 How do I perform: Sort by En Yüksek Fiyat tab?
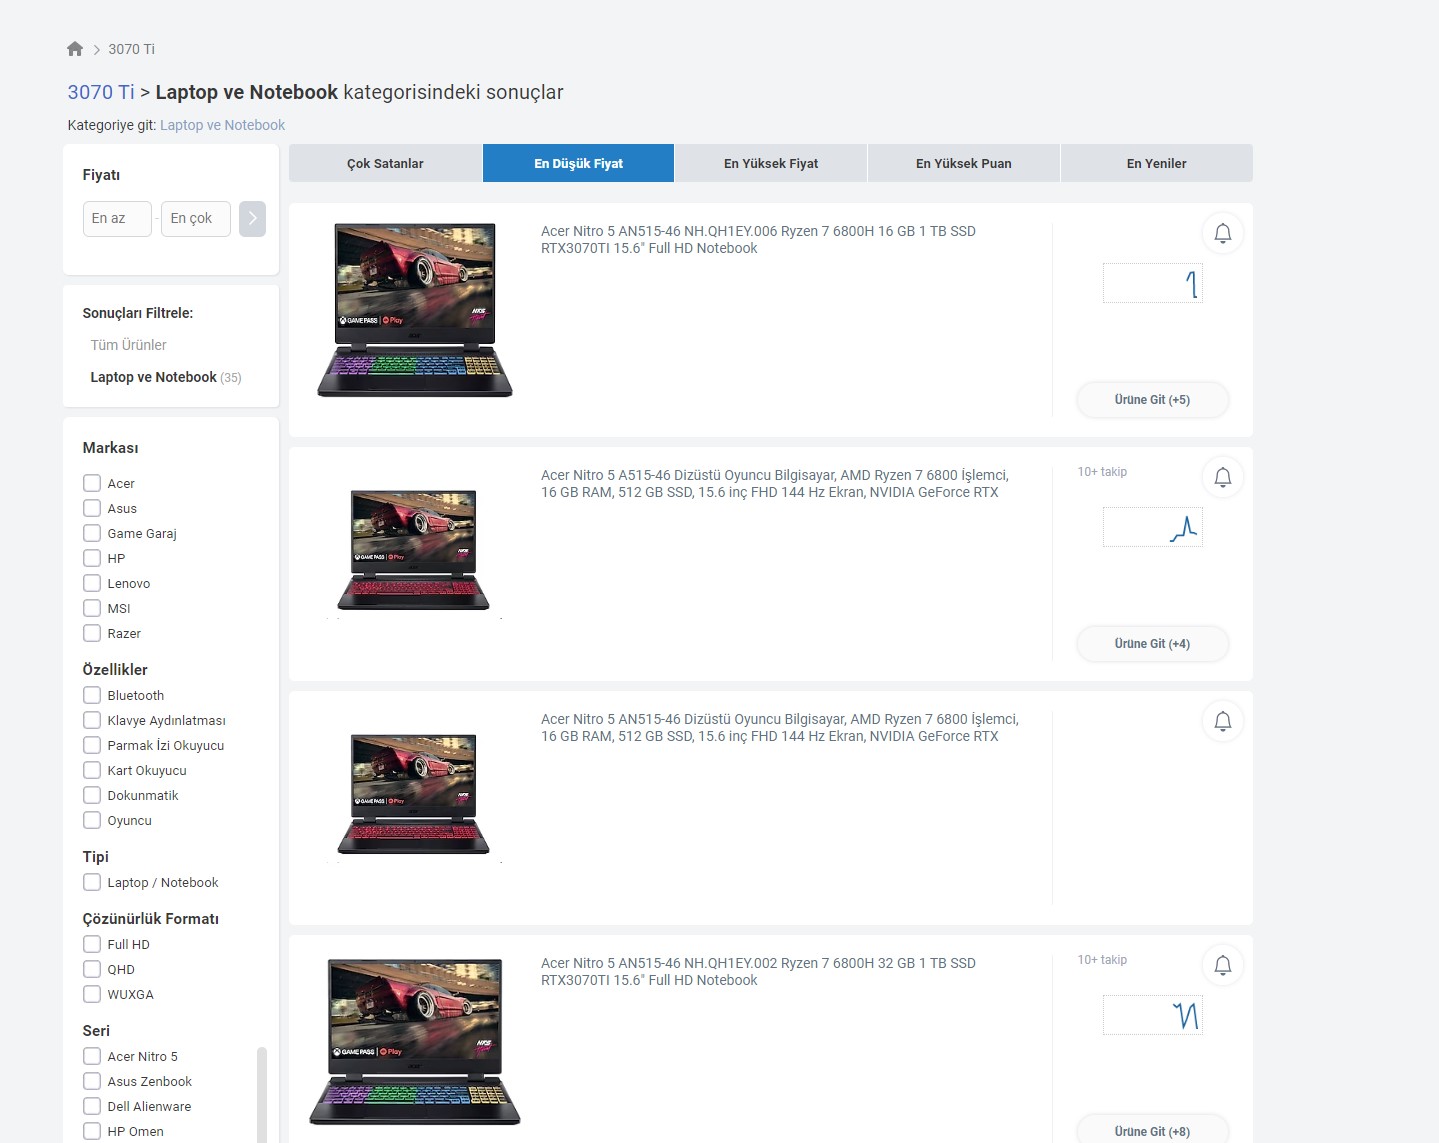pos(771,163)
